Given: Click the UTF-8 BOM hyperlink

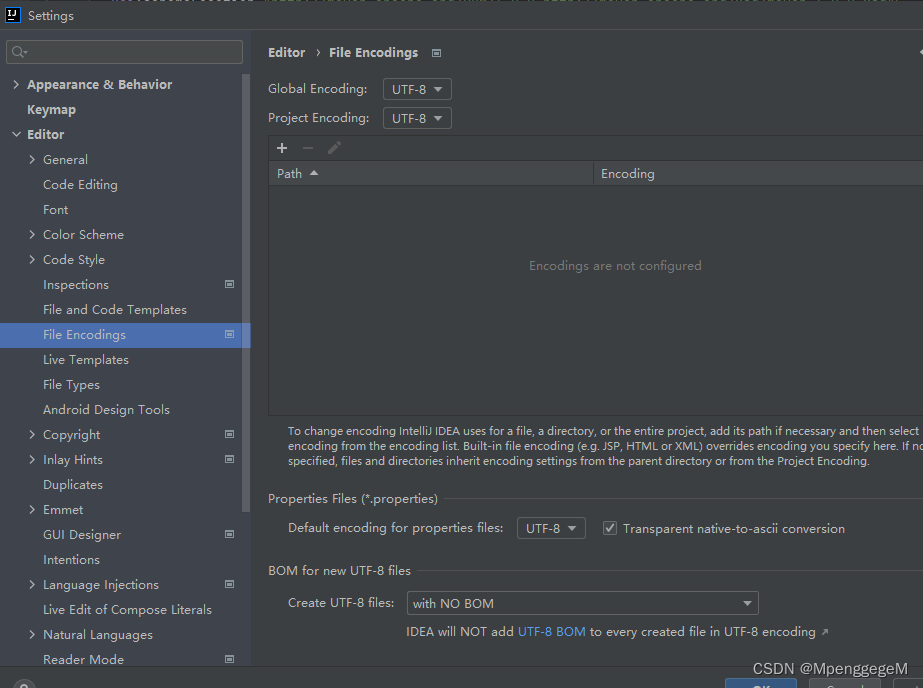Looking at the screenshot, I should (x=552, y=632).
